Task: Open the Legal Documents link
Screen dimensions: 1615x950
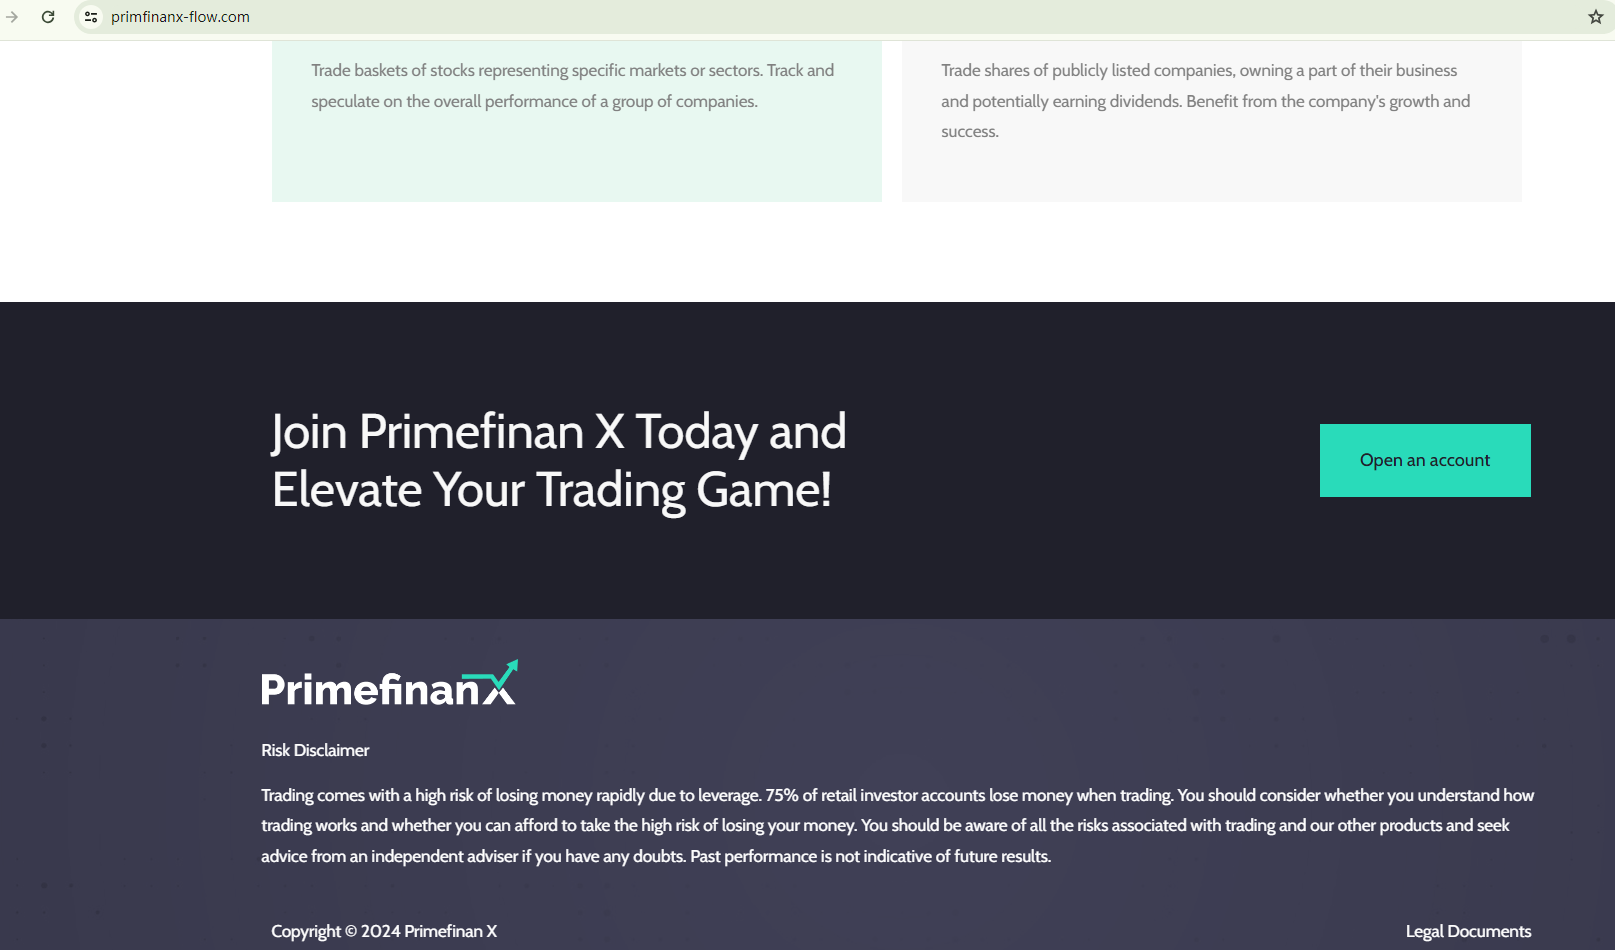Action: tap(1468, 931)
